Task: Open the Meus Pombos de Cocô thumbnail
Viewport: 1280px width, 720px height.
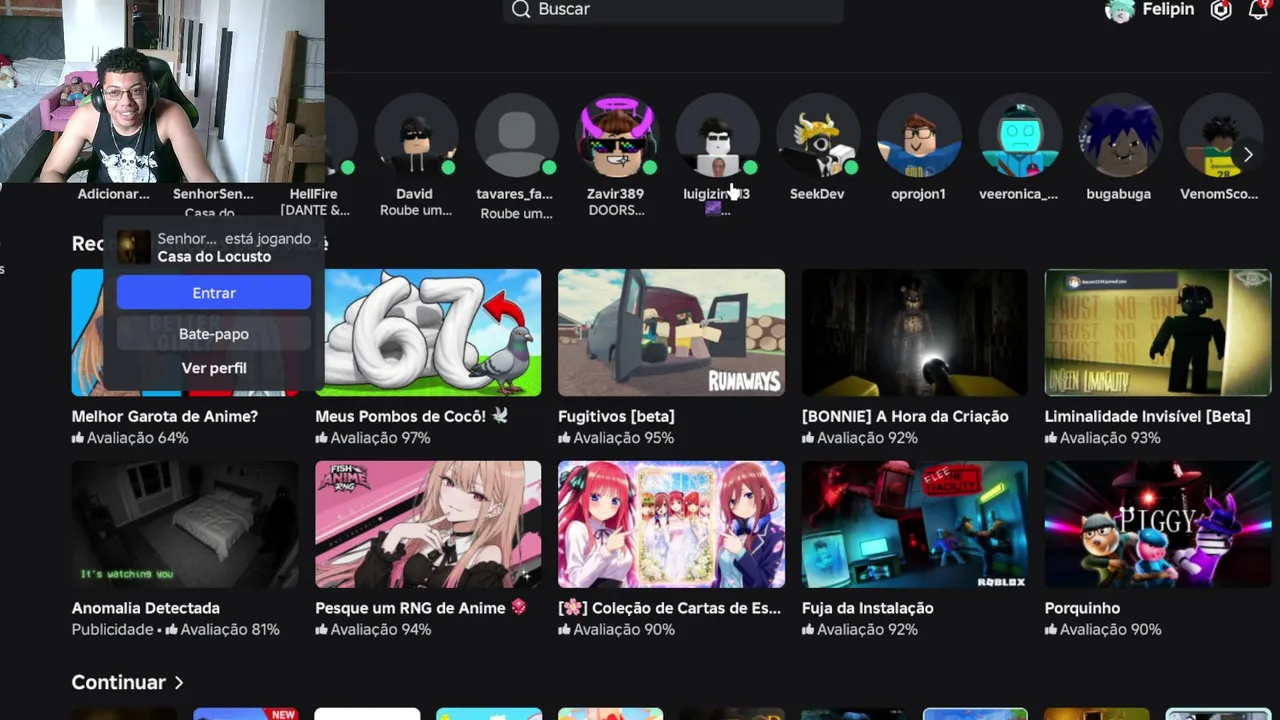Action: pyautogui.click(x=428, y=333)
